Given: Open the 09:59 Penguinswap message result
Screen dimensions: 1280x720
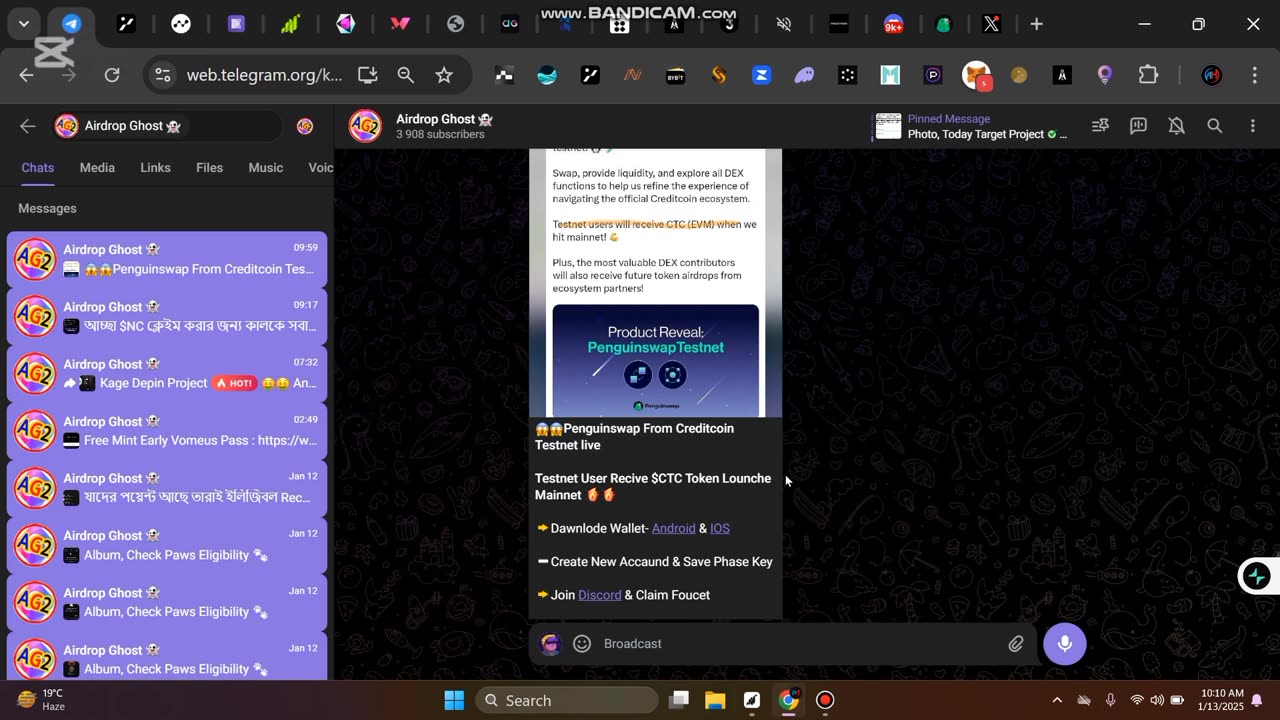Looking at the screenshot, I should (x=167, y=260).
